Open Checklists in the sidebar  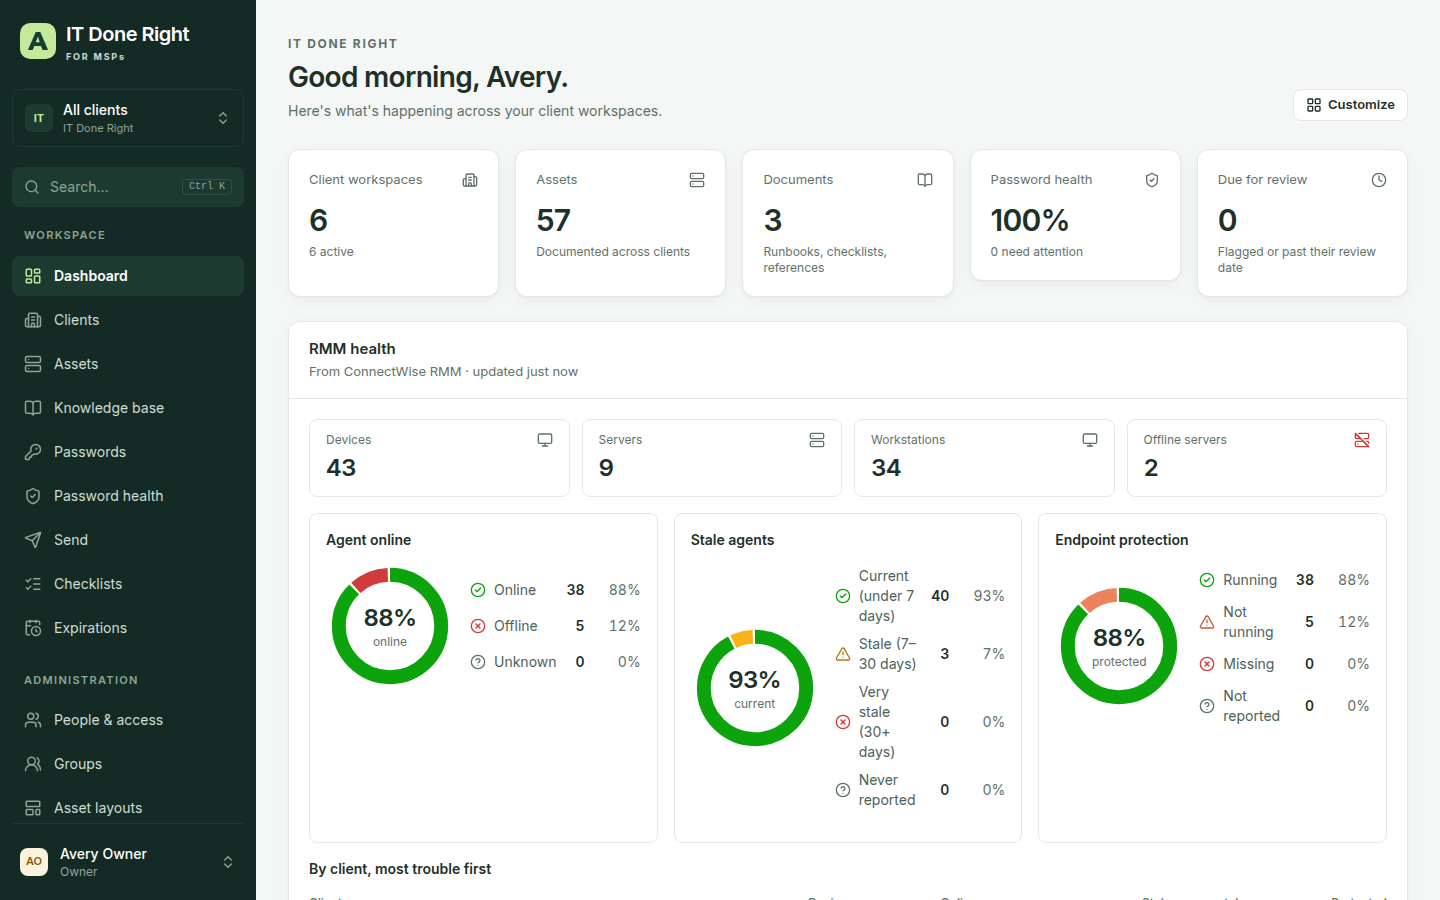tap(128, 584)
